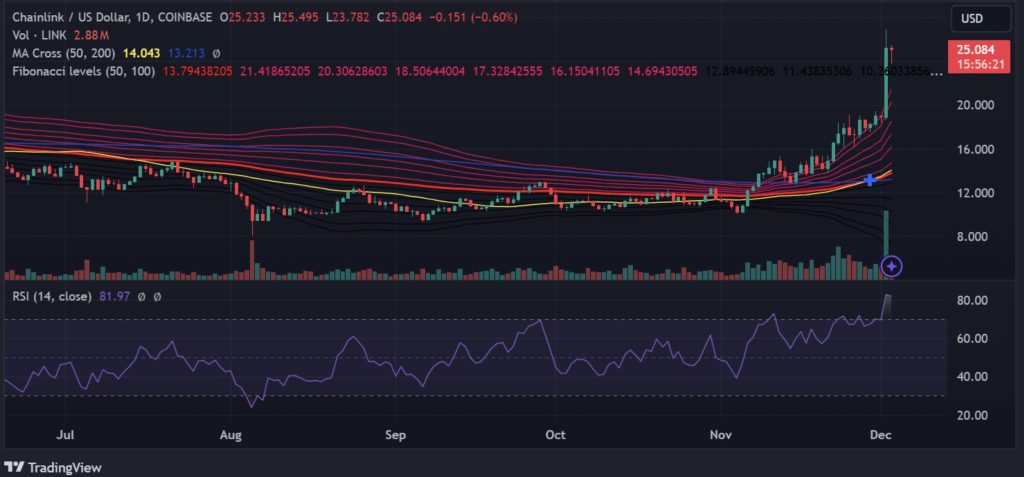The width and height of the screenshot is (1024, 477).
Task: Click the blue MA cross plus marker
Action: (x=870, y=180)
